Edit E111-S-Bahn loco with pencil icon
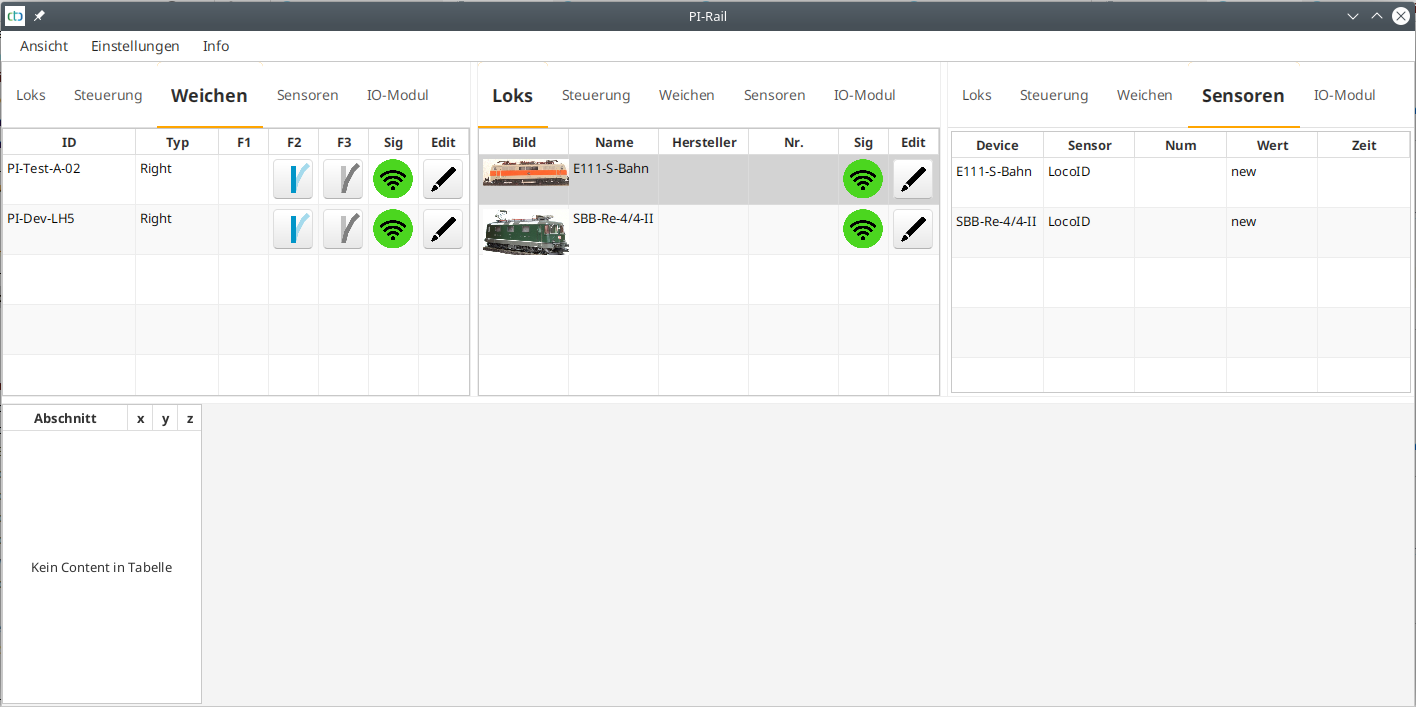The image size is (1416, 707). 913,179
